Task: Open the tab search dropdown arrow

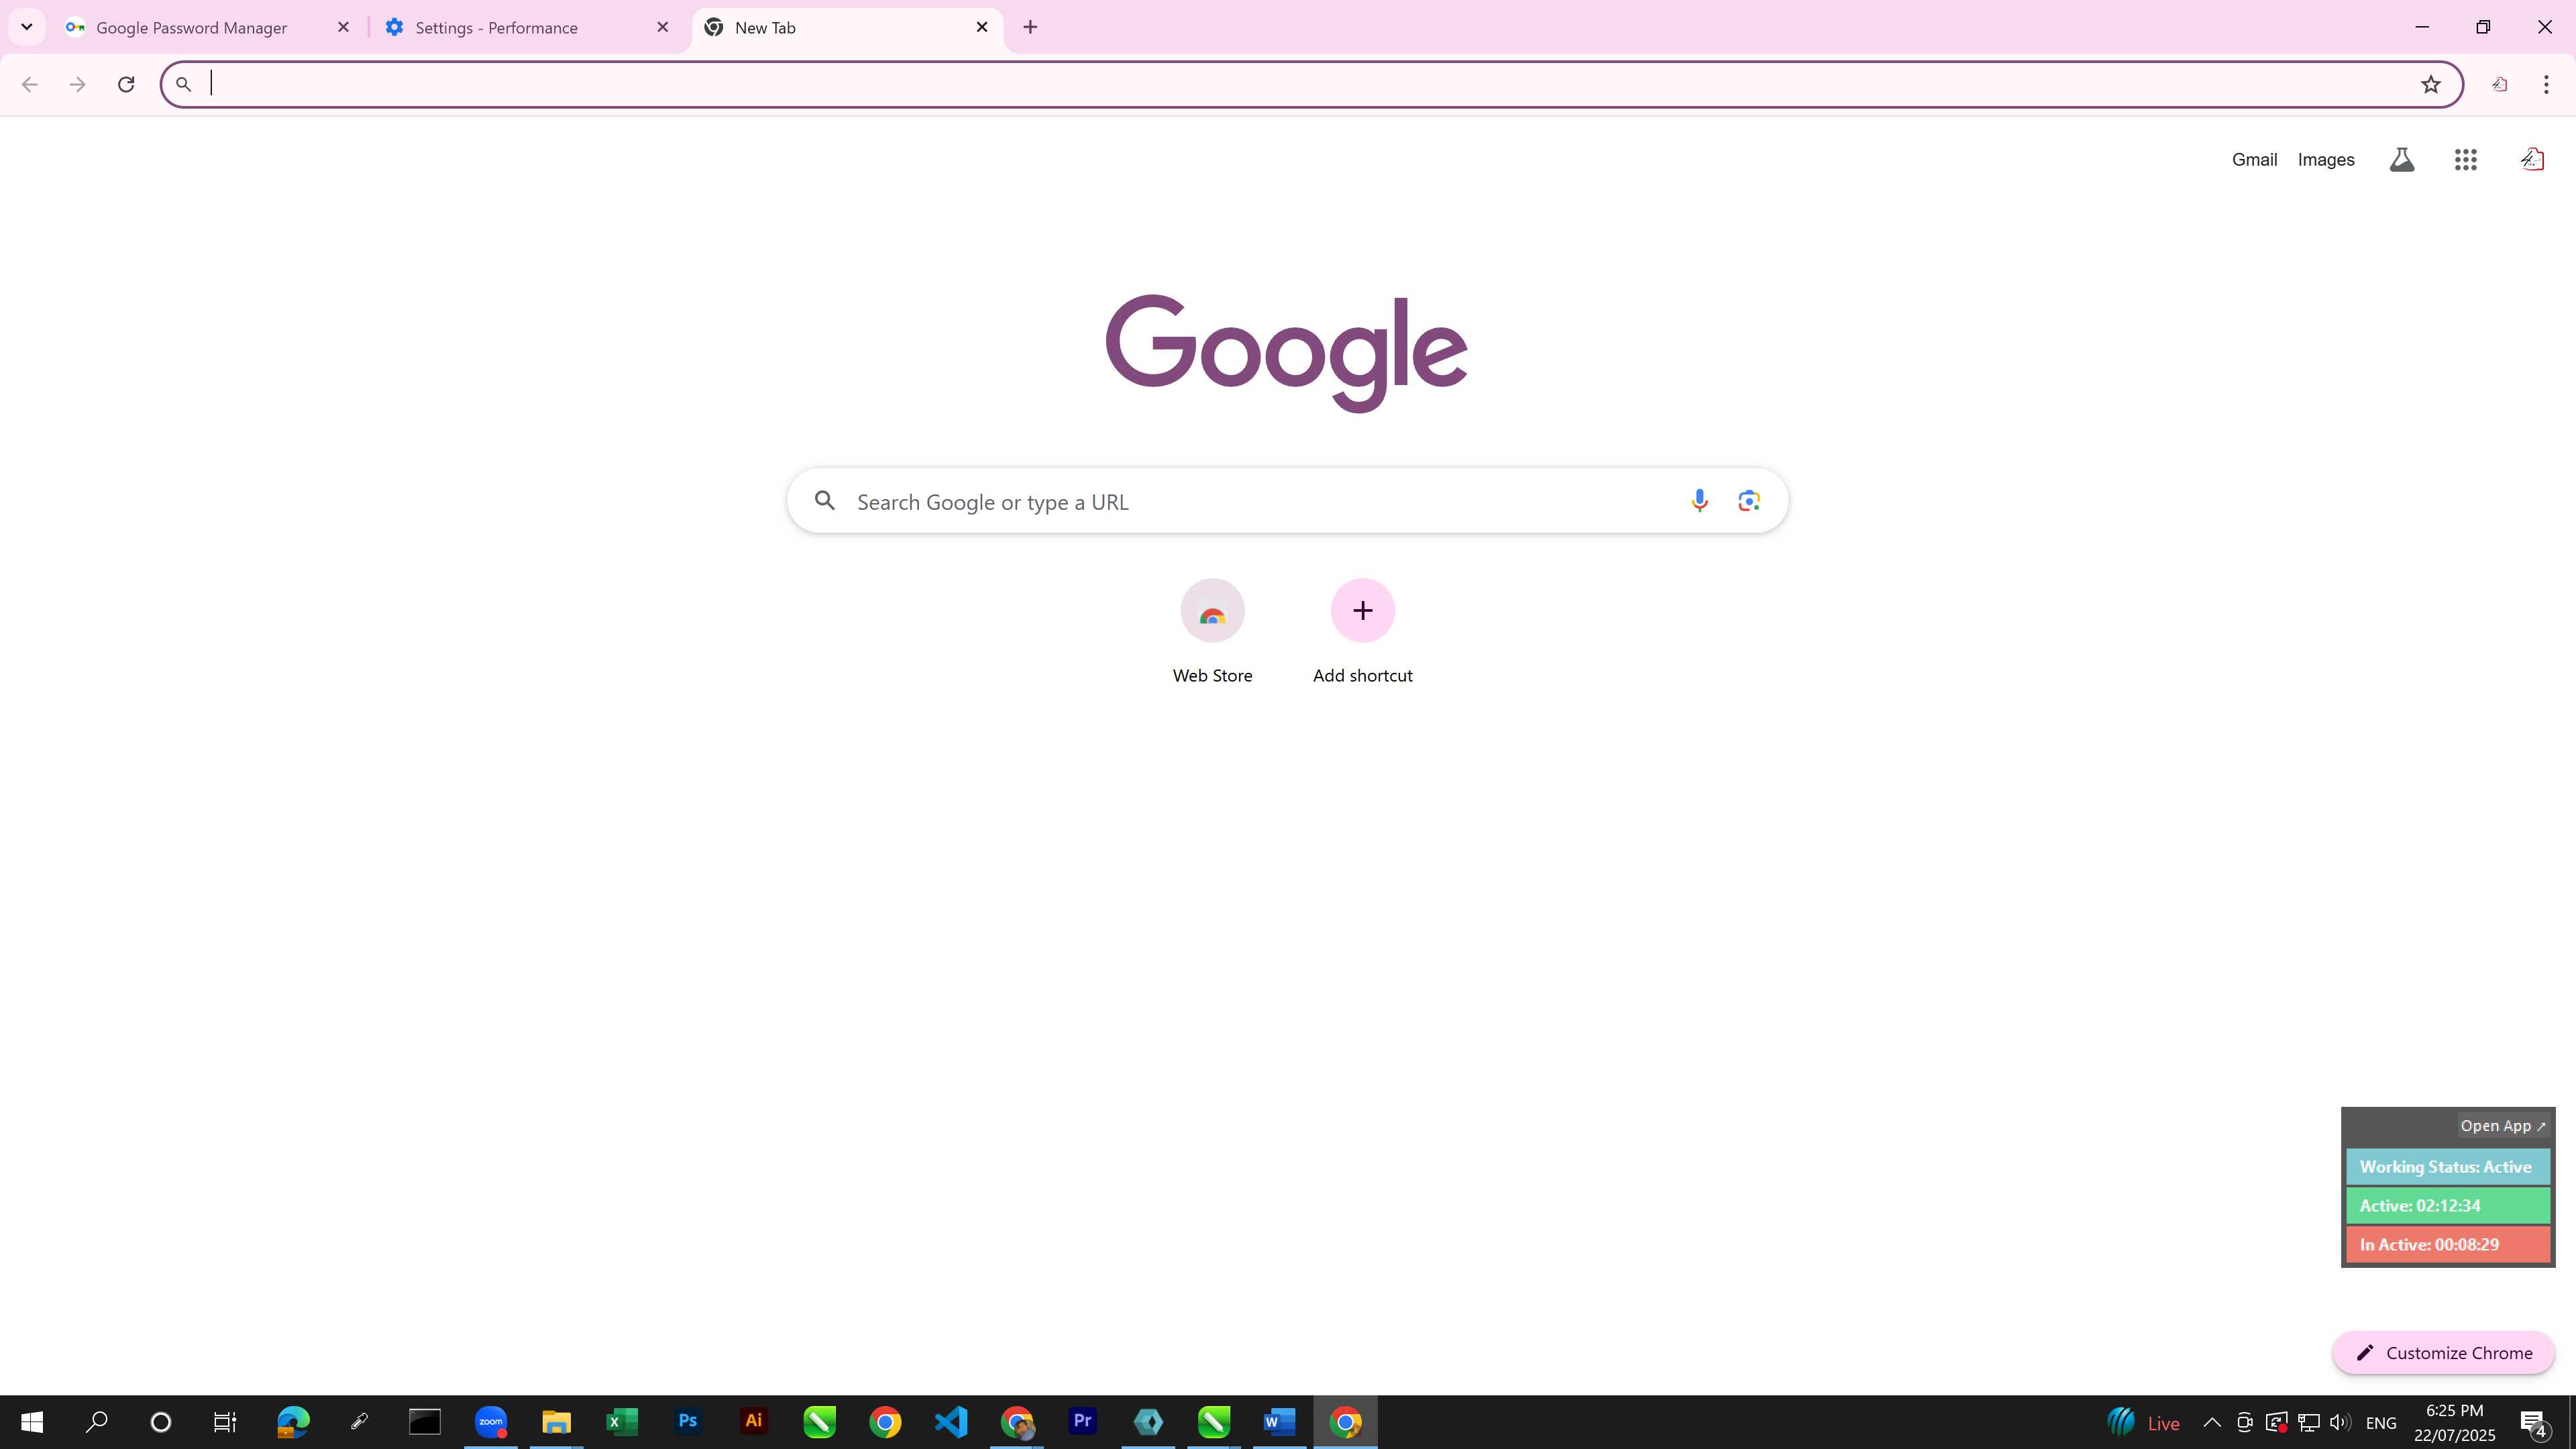Action: click(27, 27)
